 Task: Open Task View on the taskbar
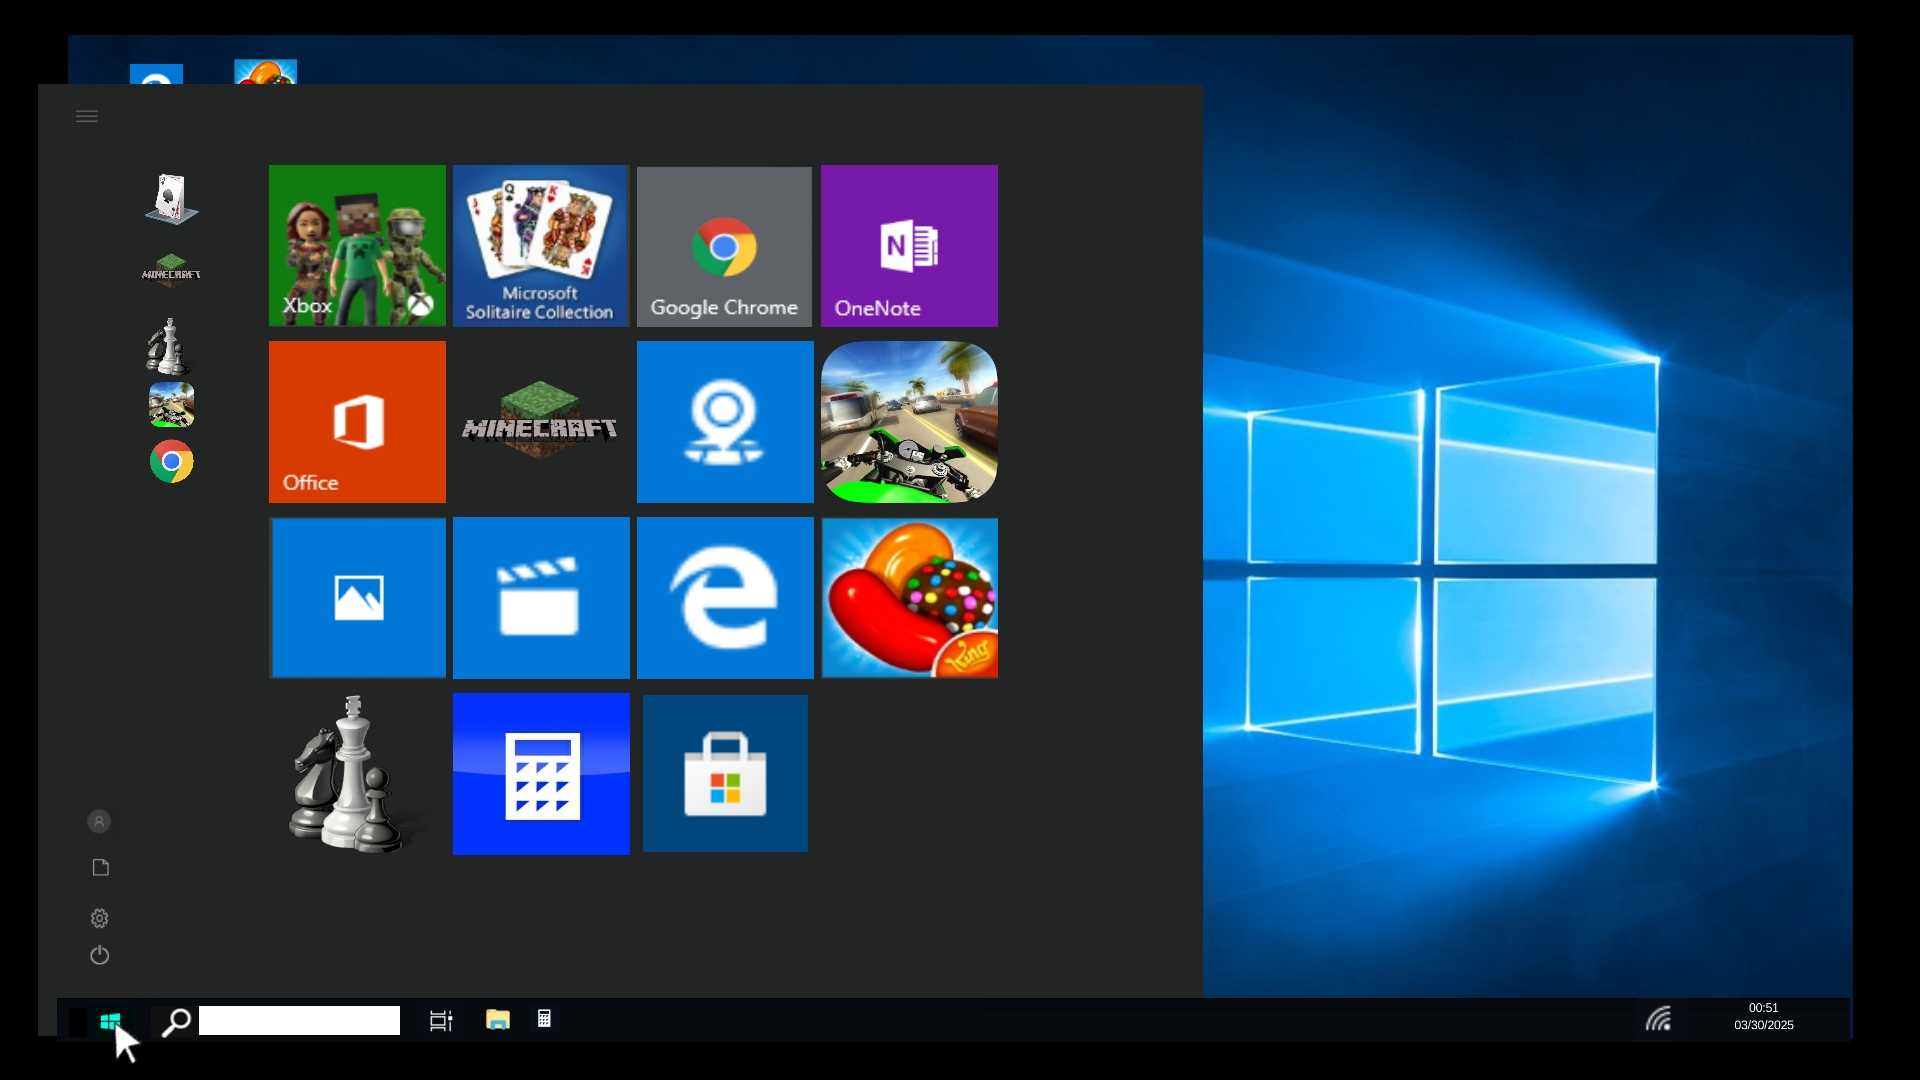[x=441, y=1021]
